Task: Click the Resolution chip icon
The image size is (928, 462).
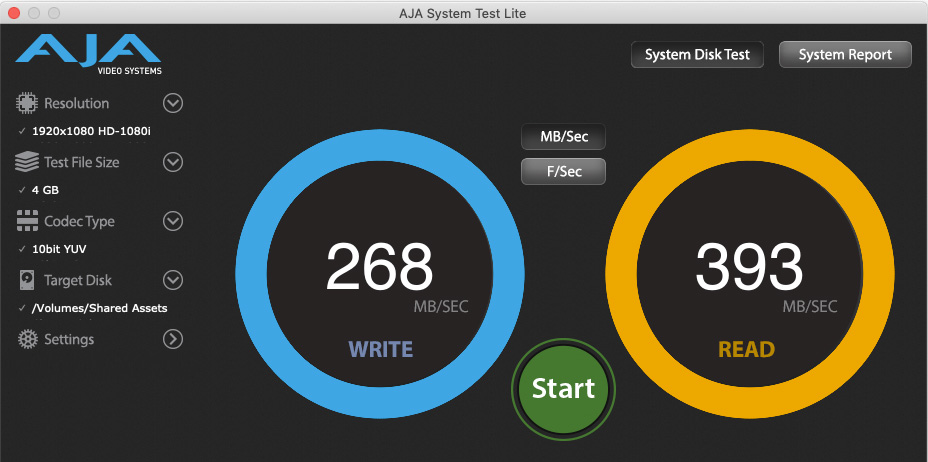Action: pyautogui.click(x=27, y=104)
